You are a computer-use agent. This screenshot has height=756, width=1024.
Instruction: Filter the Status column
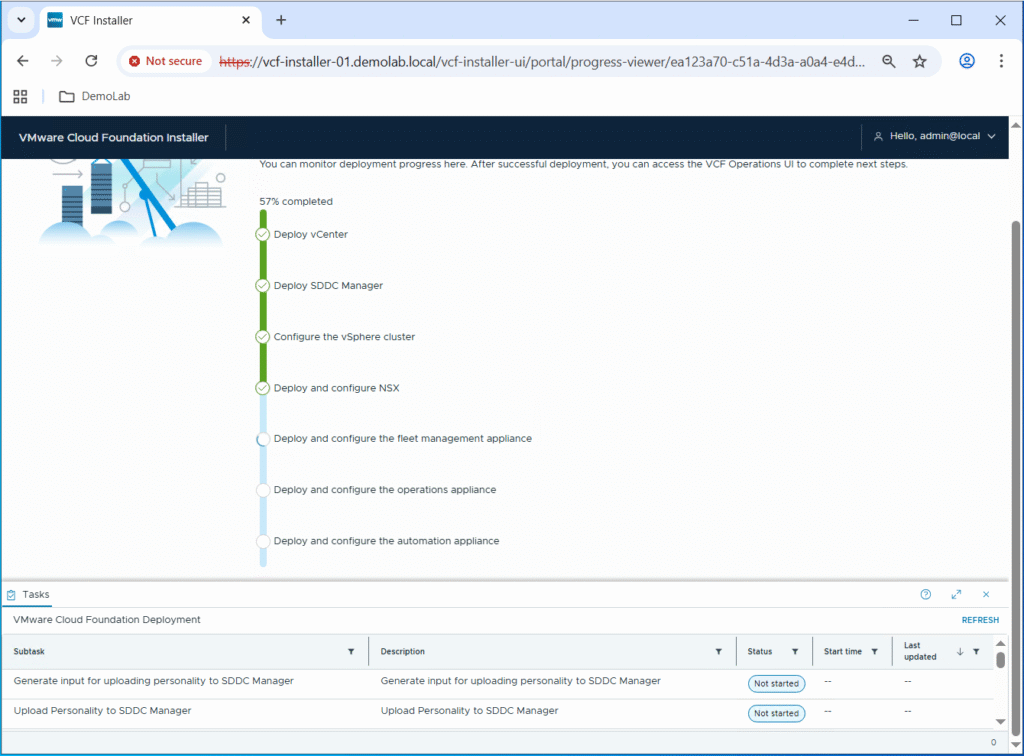[x=795, y=652]
